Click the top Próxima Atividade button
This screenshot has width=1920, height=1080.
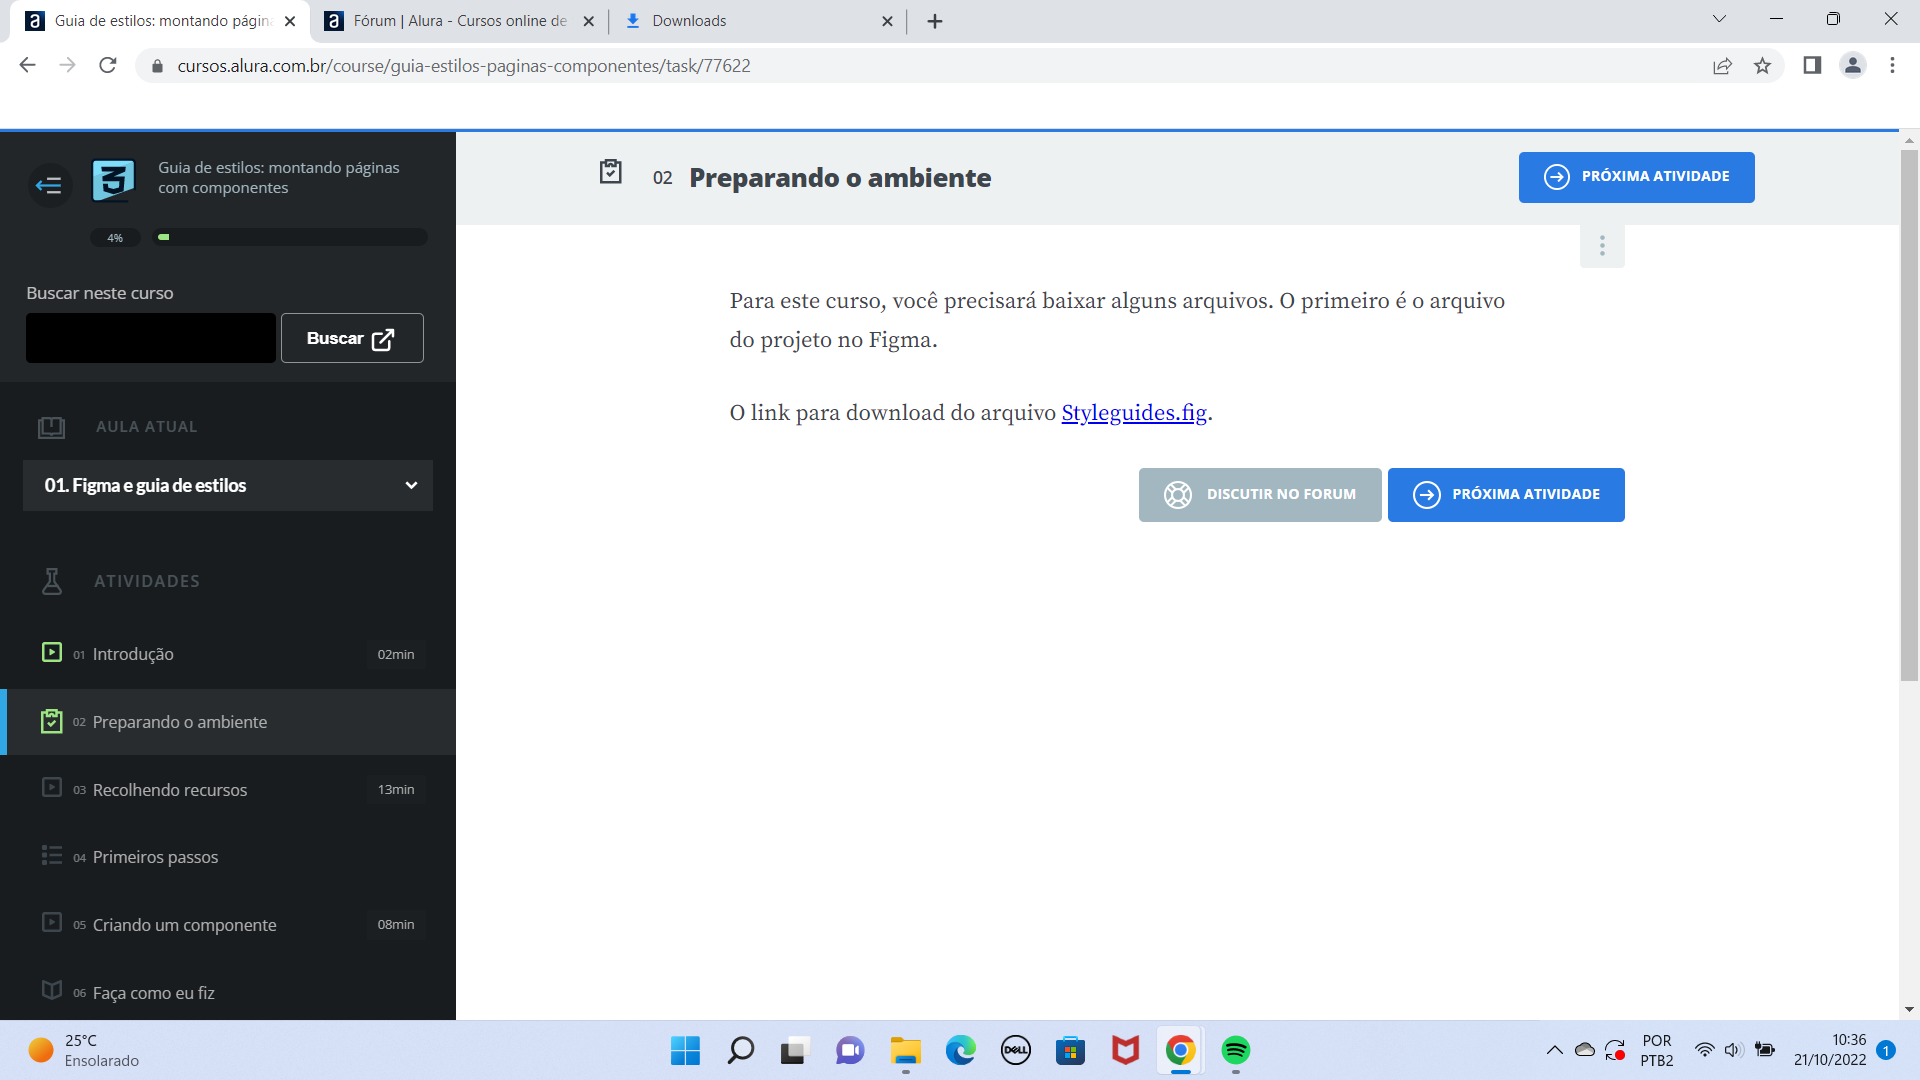1636,177
